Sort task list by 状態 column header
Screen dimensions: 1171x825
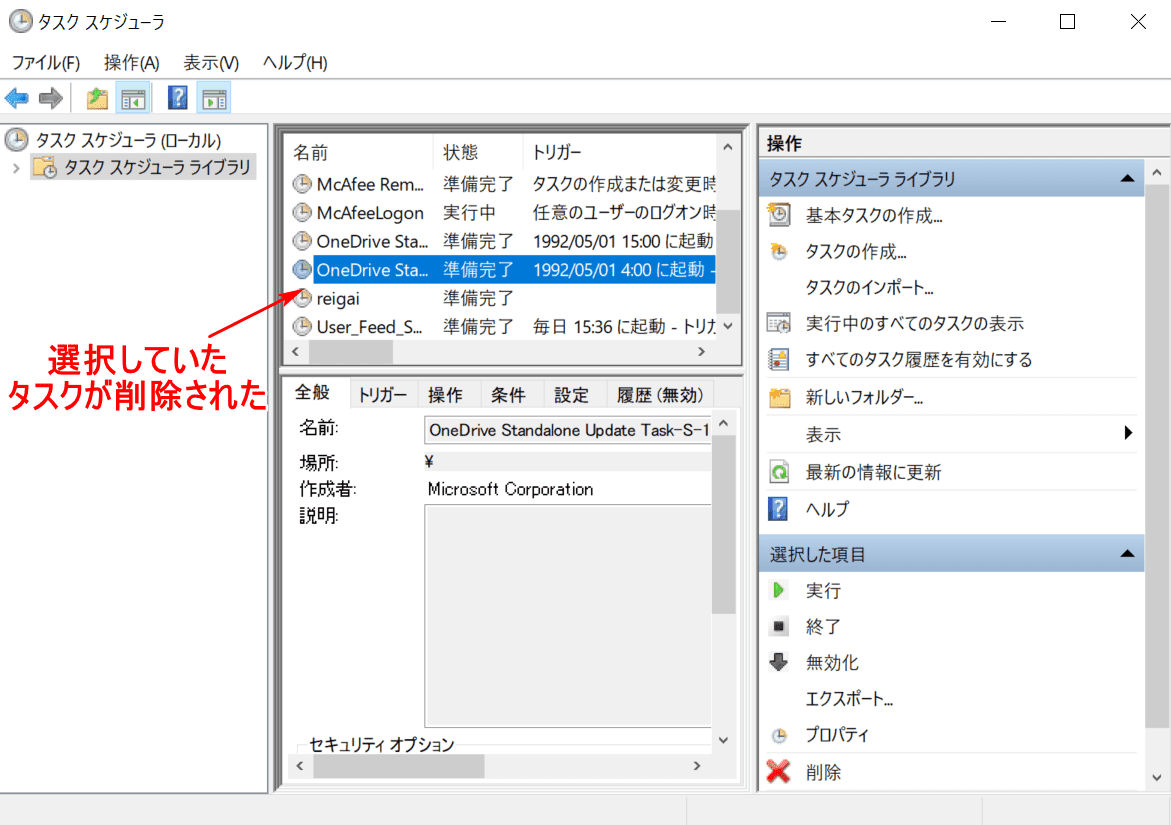(477, 152)
